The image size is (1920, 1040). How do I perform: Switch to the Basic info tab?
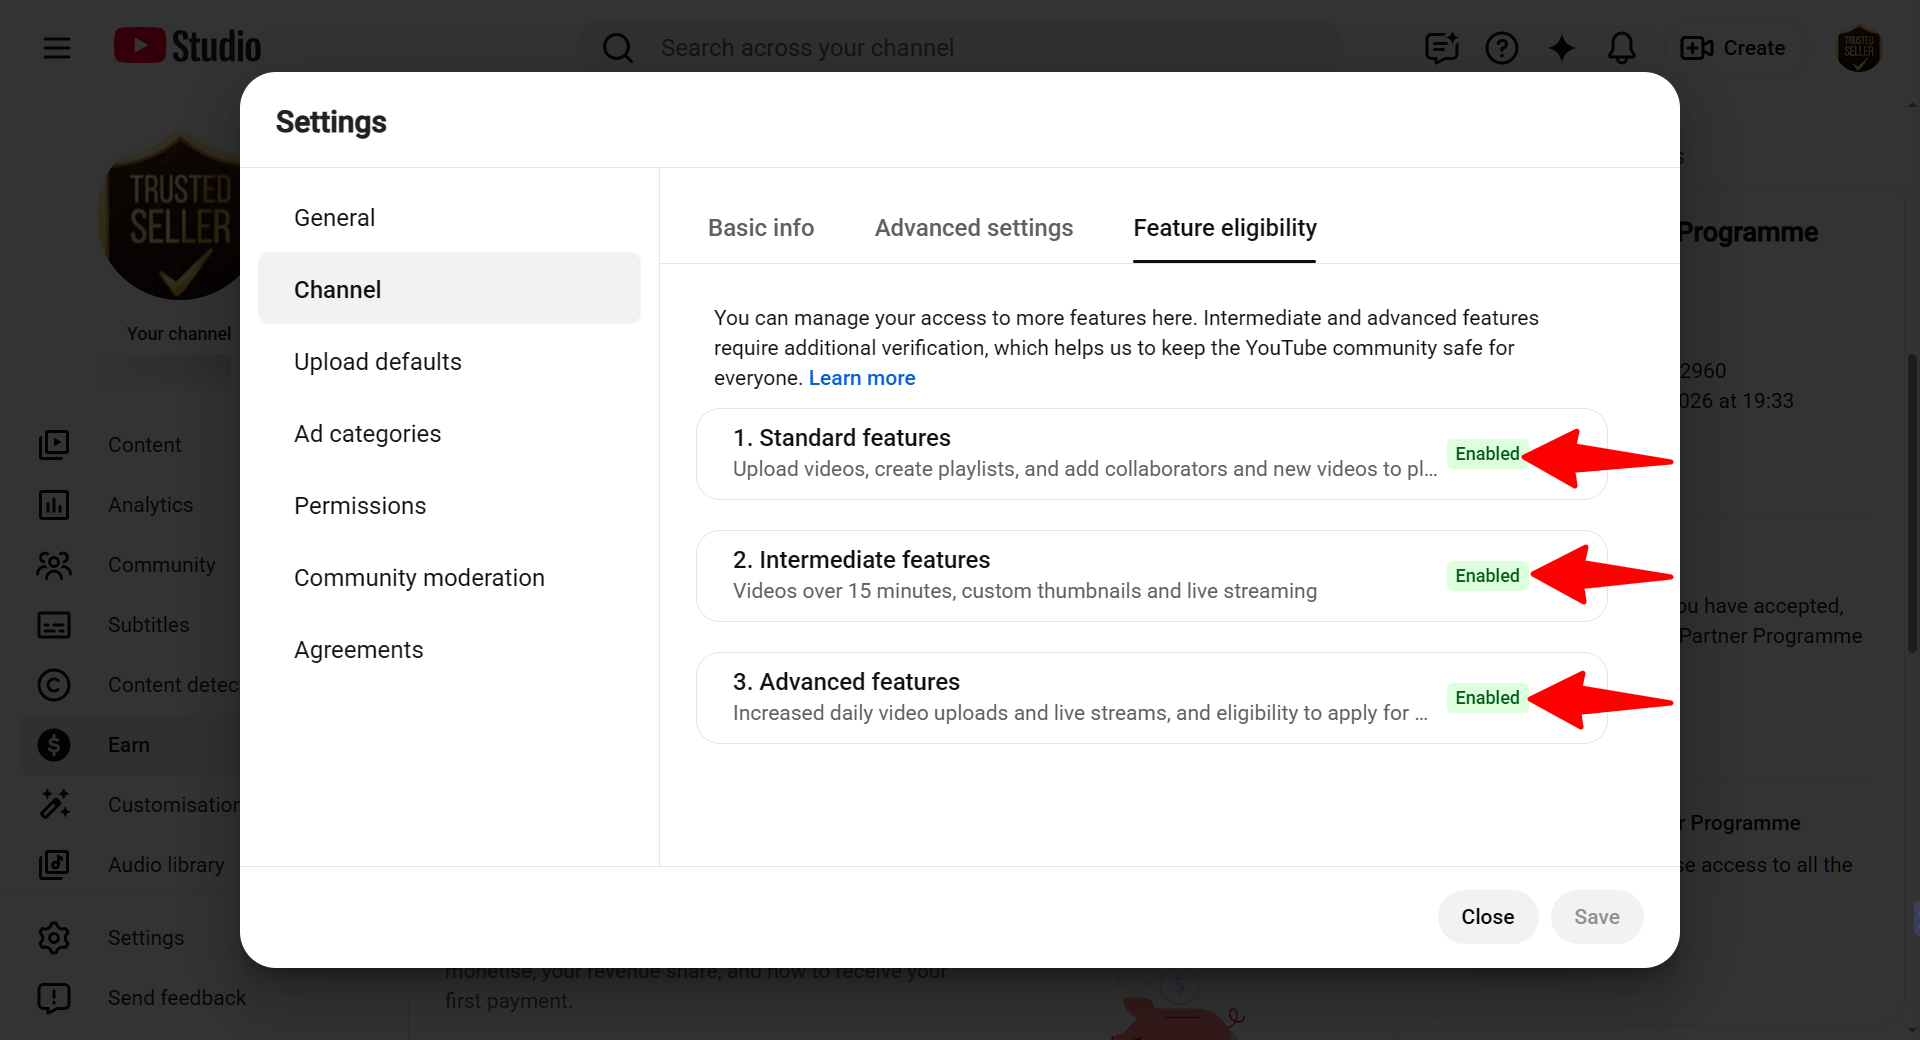761,228
